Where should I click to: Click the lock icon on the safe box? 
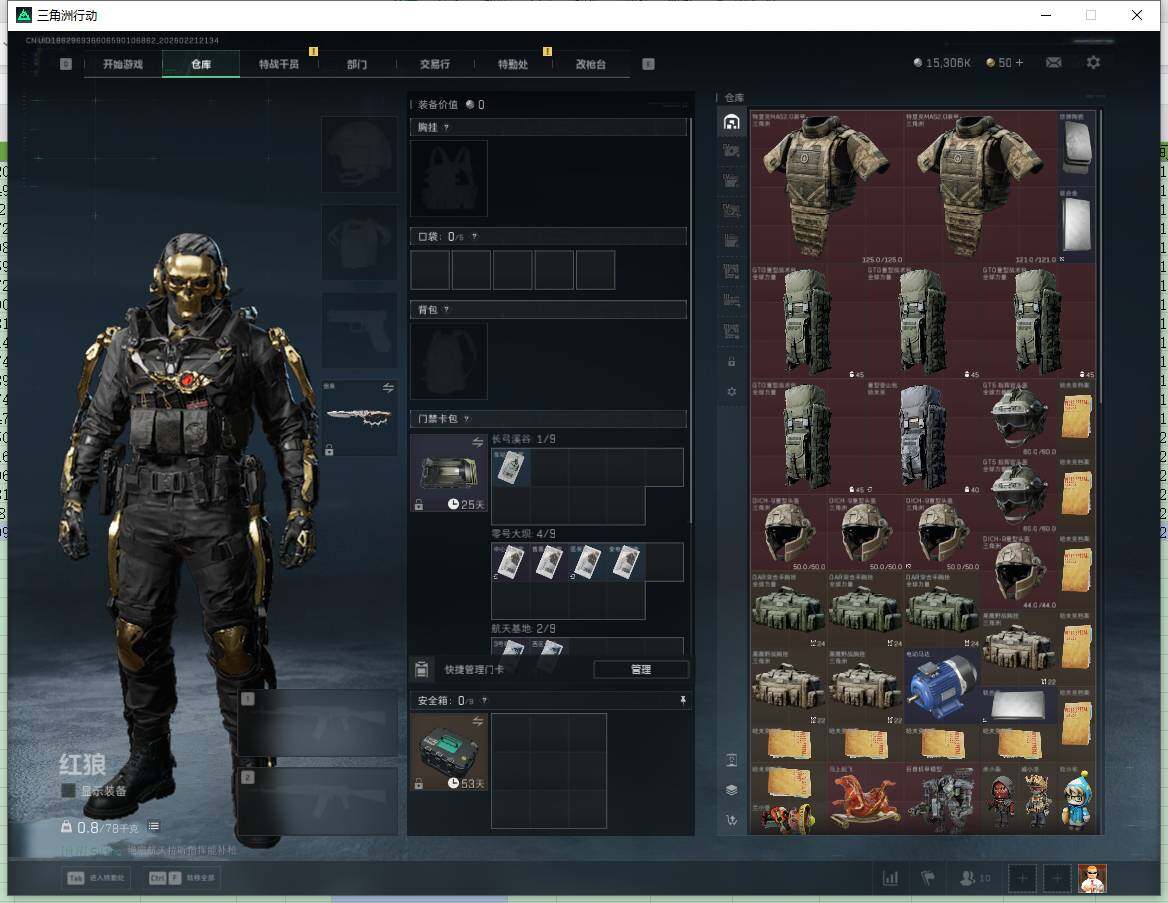pyautogui.click(x=419, y=784)
